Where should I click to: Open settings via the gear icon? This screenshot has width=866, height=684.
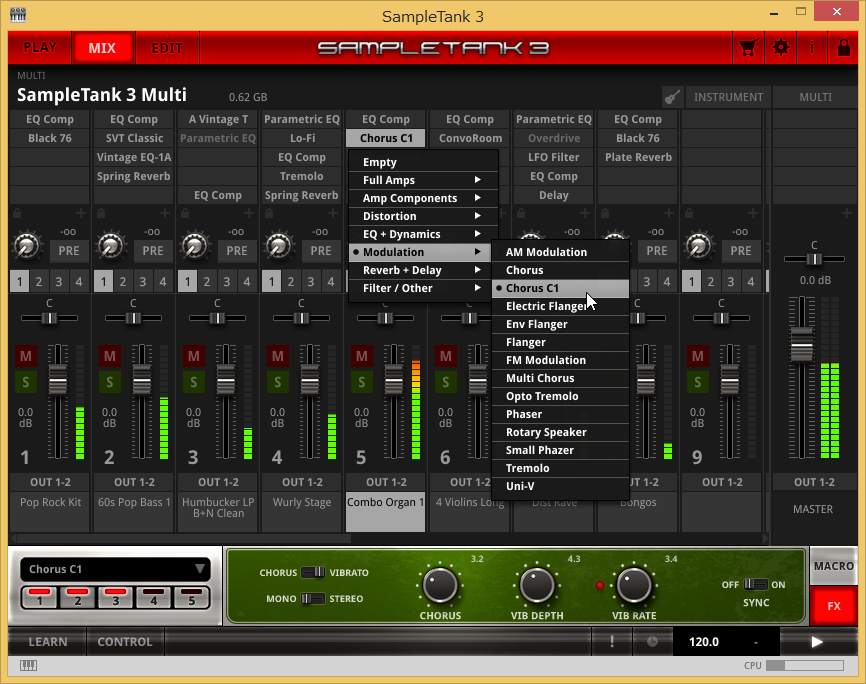pyautogui.click(x=780, y=48)
